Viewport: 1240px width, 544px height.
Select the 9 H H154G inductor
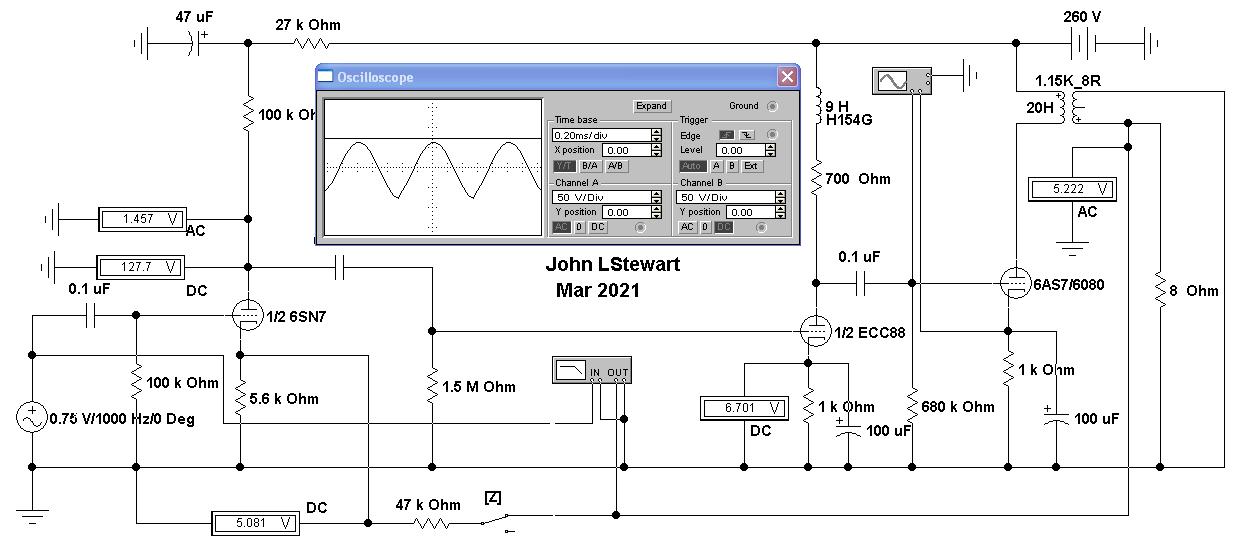816,105
